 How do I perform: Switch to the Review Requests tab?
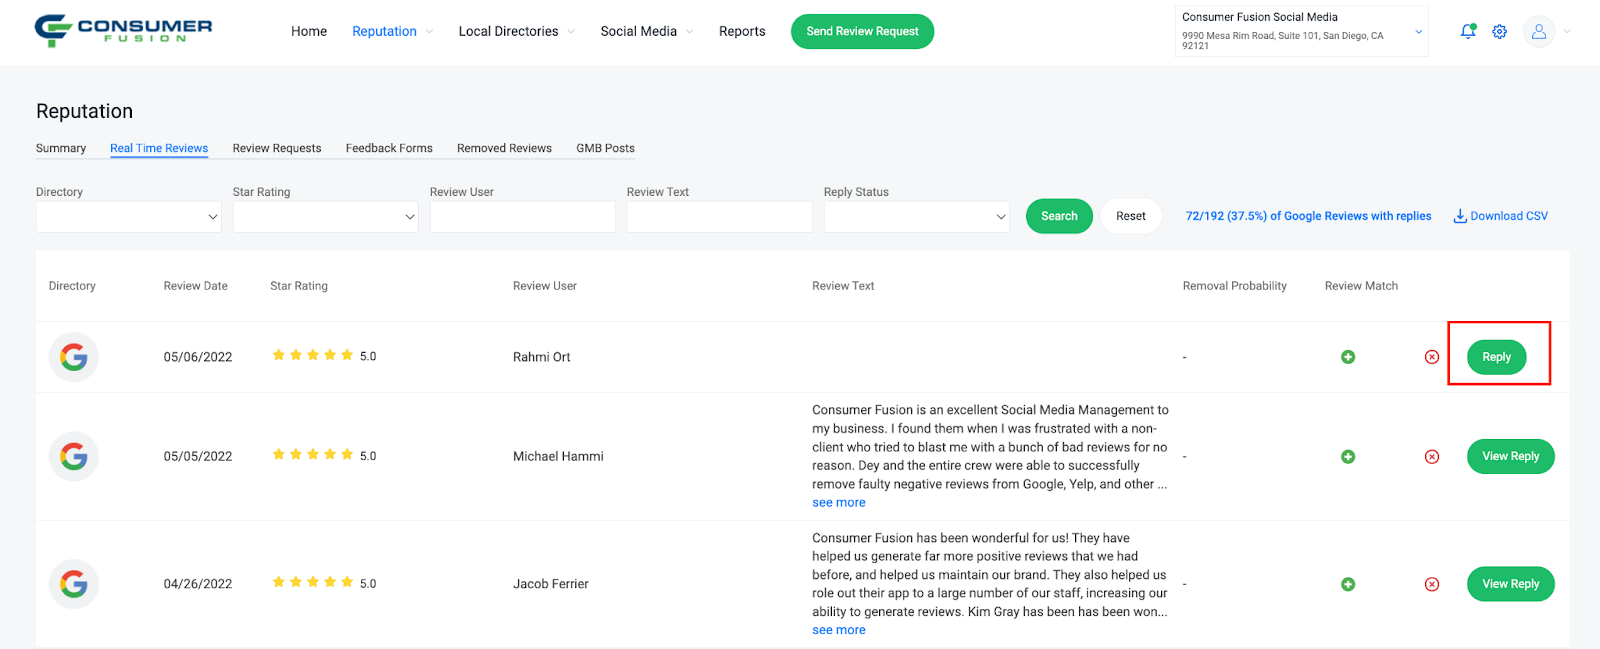click(277, 148)
